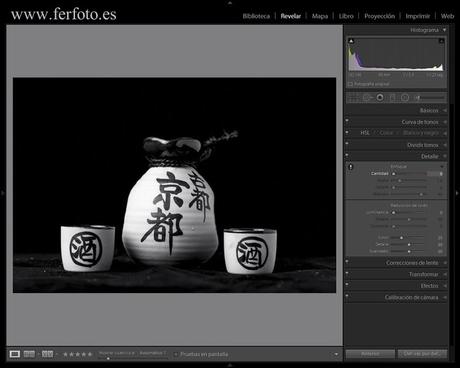The height and width of the screenshot is (368, 460).
Task: Open the Revelar module
Action: tap(291, 16)
